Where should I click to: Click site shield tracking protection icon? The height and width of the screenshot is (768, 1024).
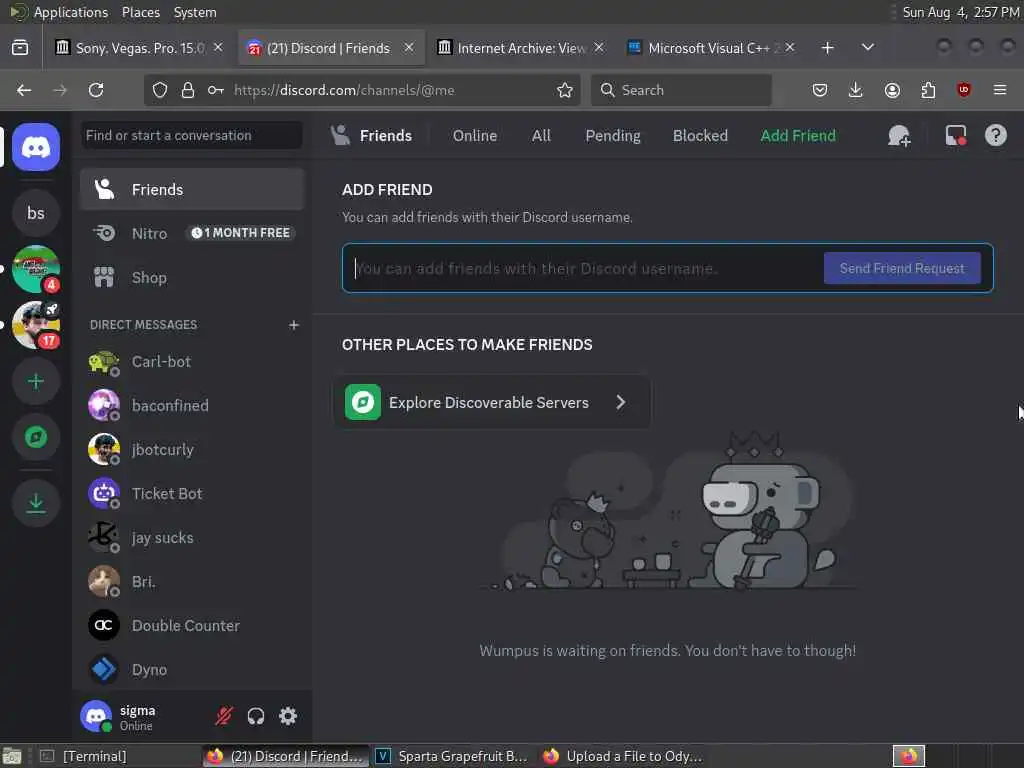(160, 90)
